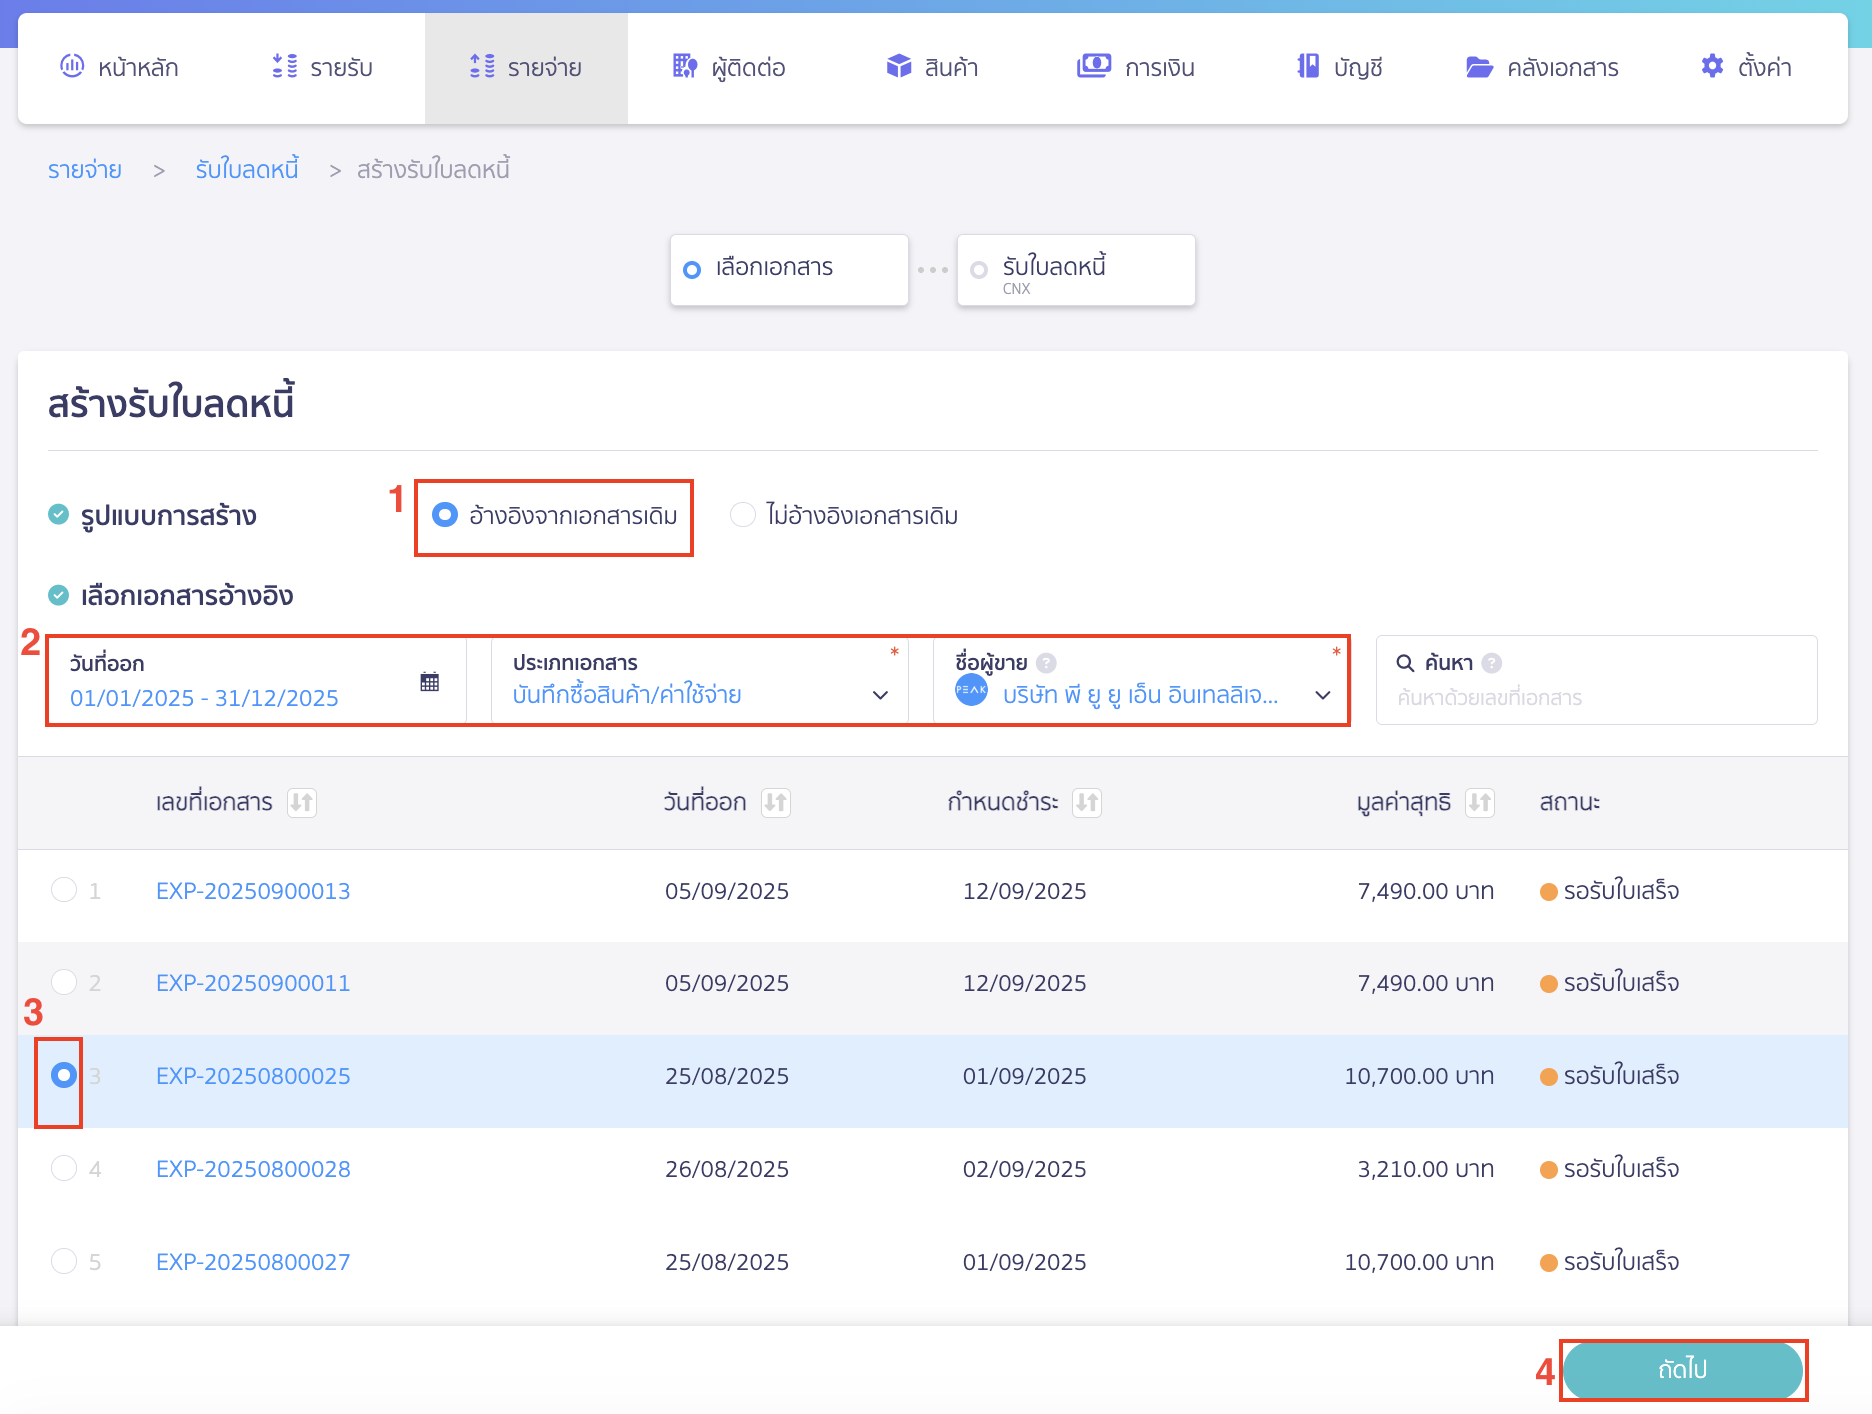This screenshot has height=1414, width=1872.
Task: Click the calendar icon in date field
Action: (x=429, y=682)
